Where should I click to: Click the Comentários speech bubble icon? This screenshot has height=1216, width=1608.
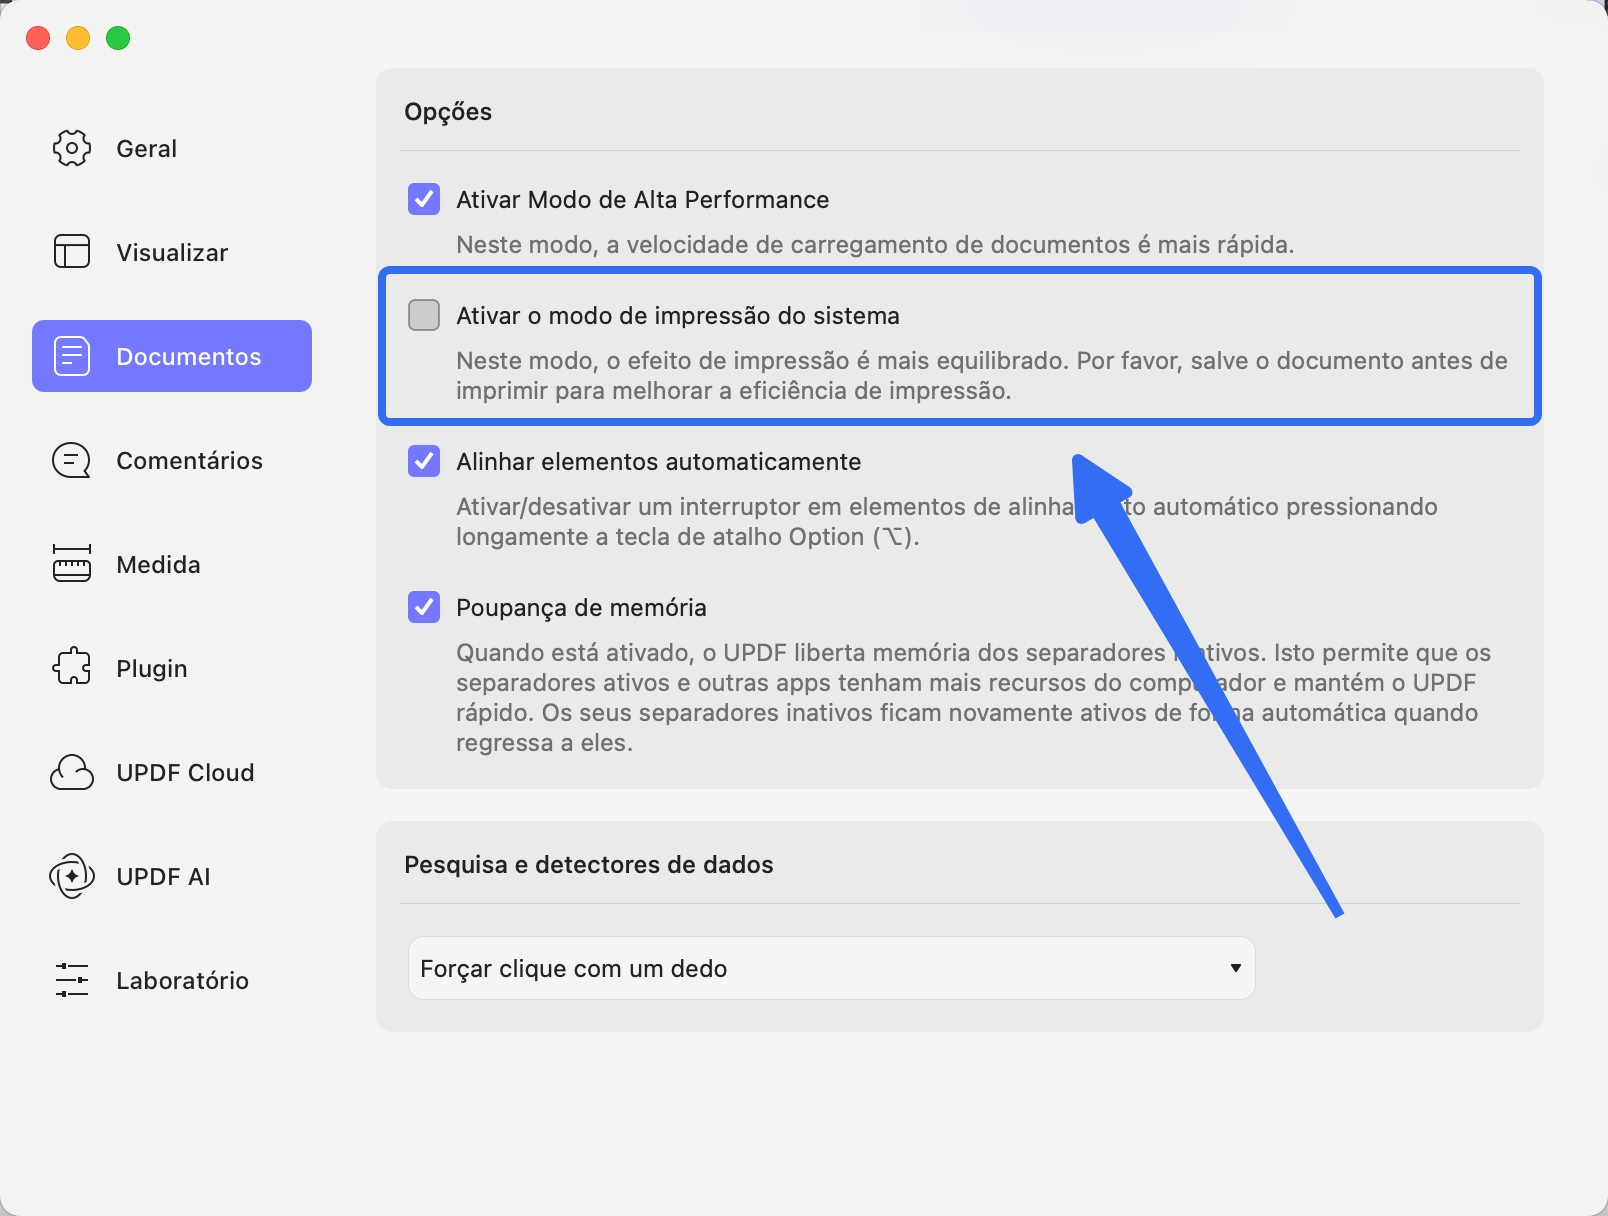coord(72,461)
